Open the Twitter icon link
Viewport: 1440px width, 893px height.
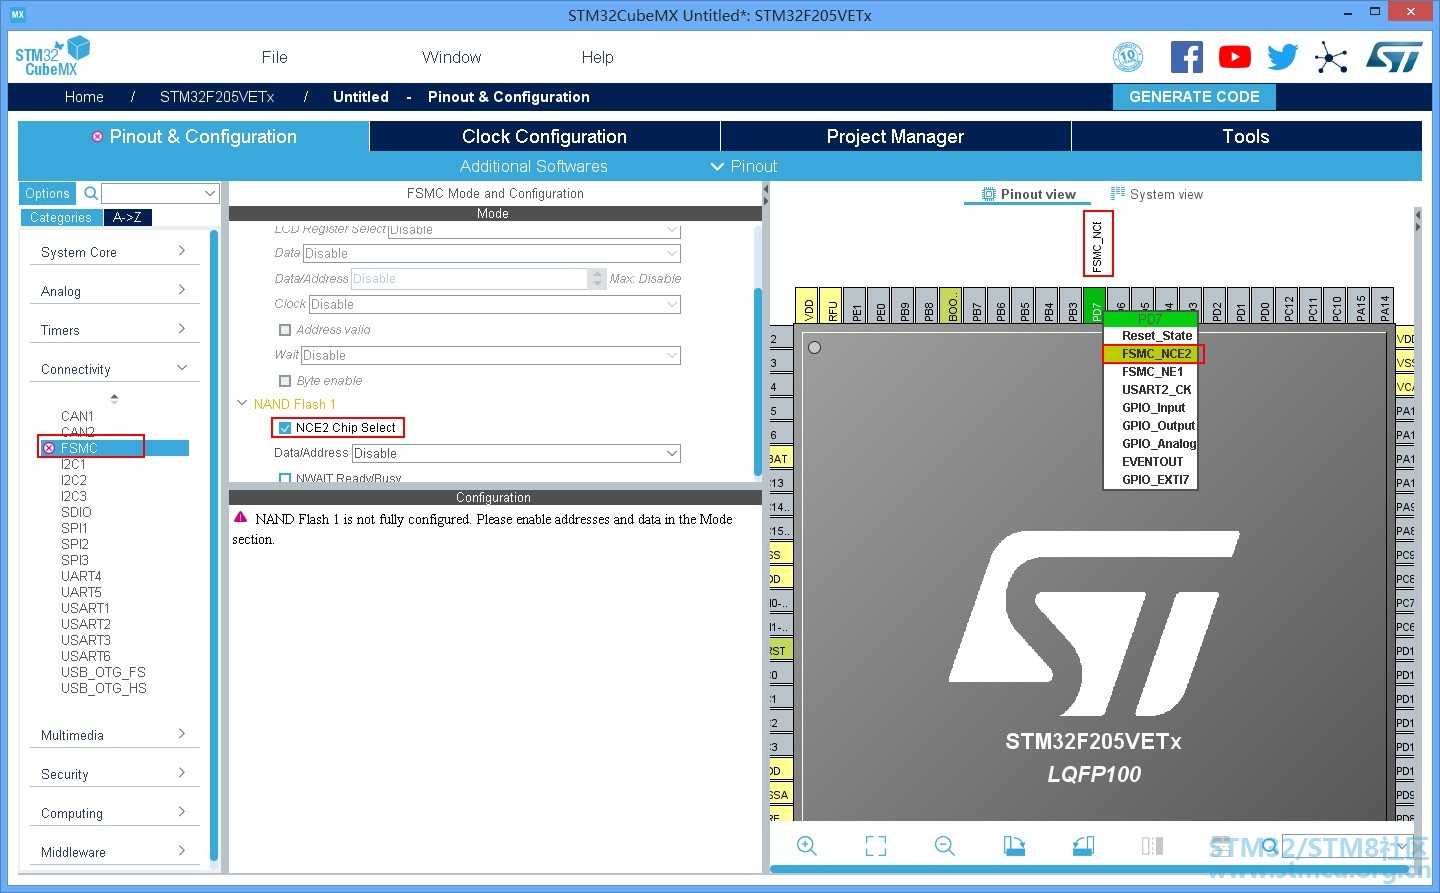[x=1282, y=57]
